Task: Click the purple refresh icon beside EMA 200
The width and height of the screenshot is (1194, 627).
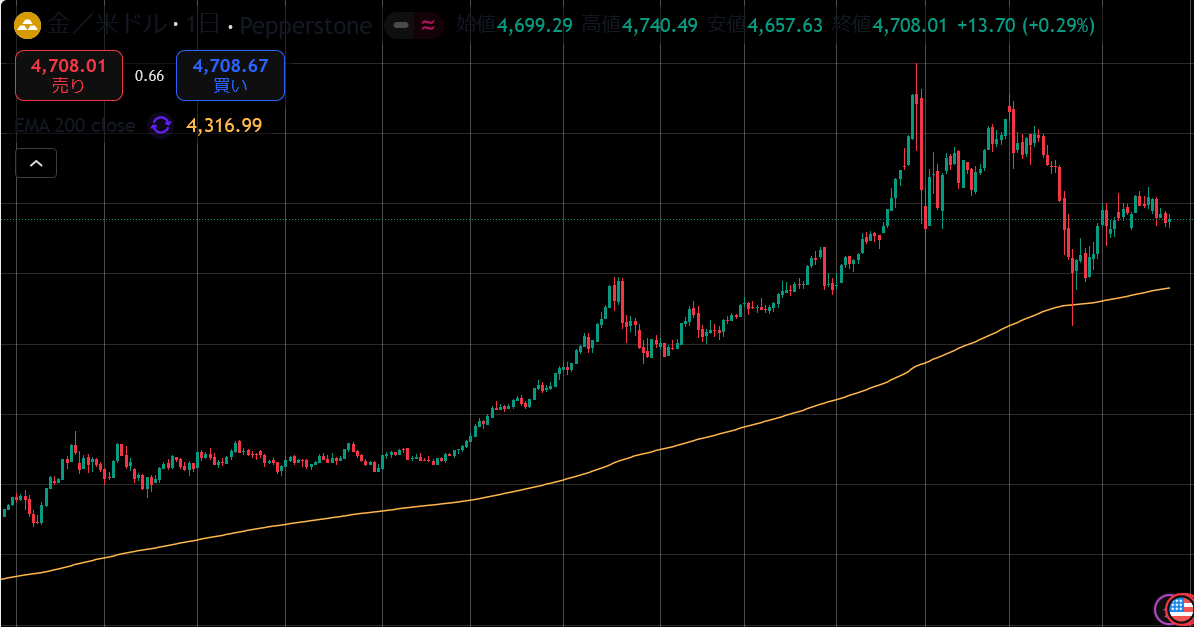Action: 160,125
